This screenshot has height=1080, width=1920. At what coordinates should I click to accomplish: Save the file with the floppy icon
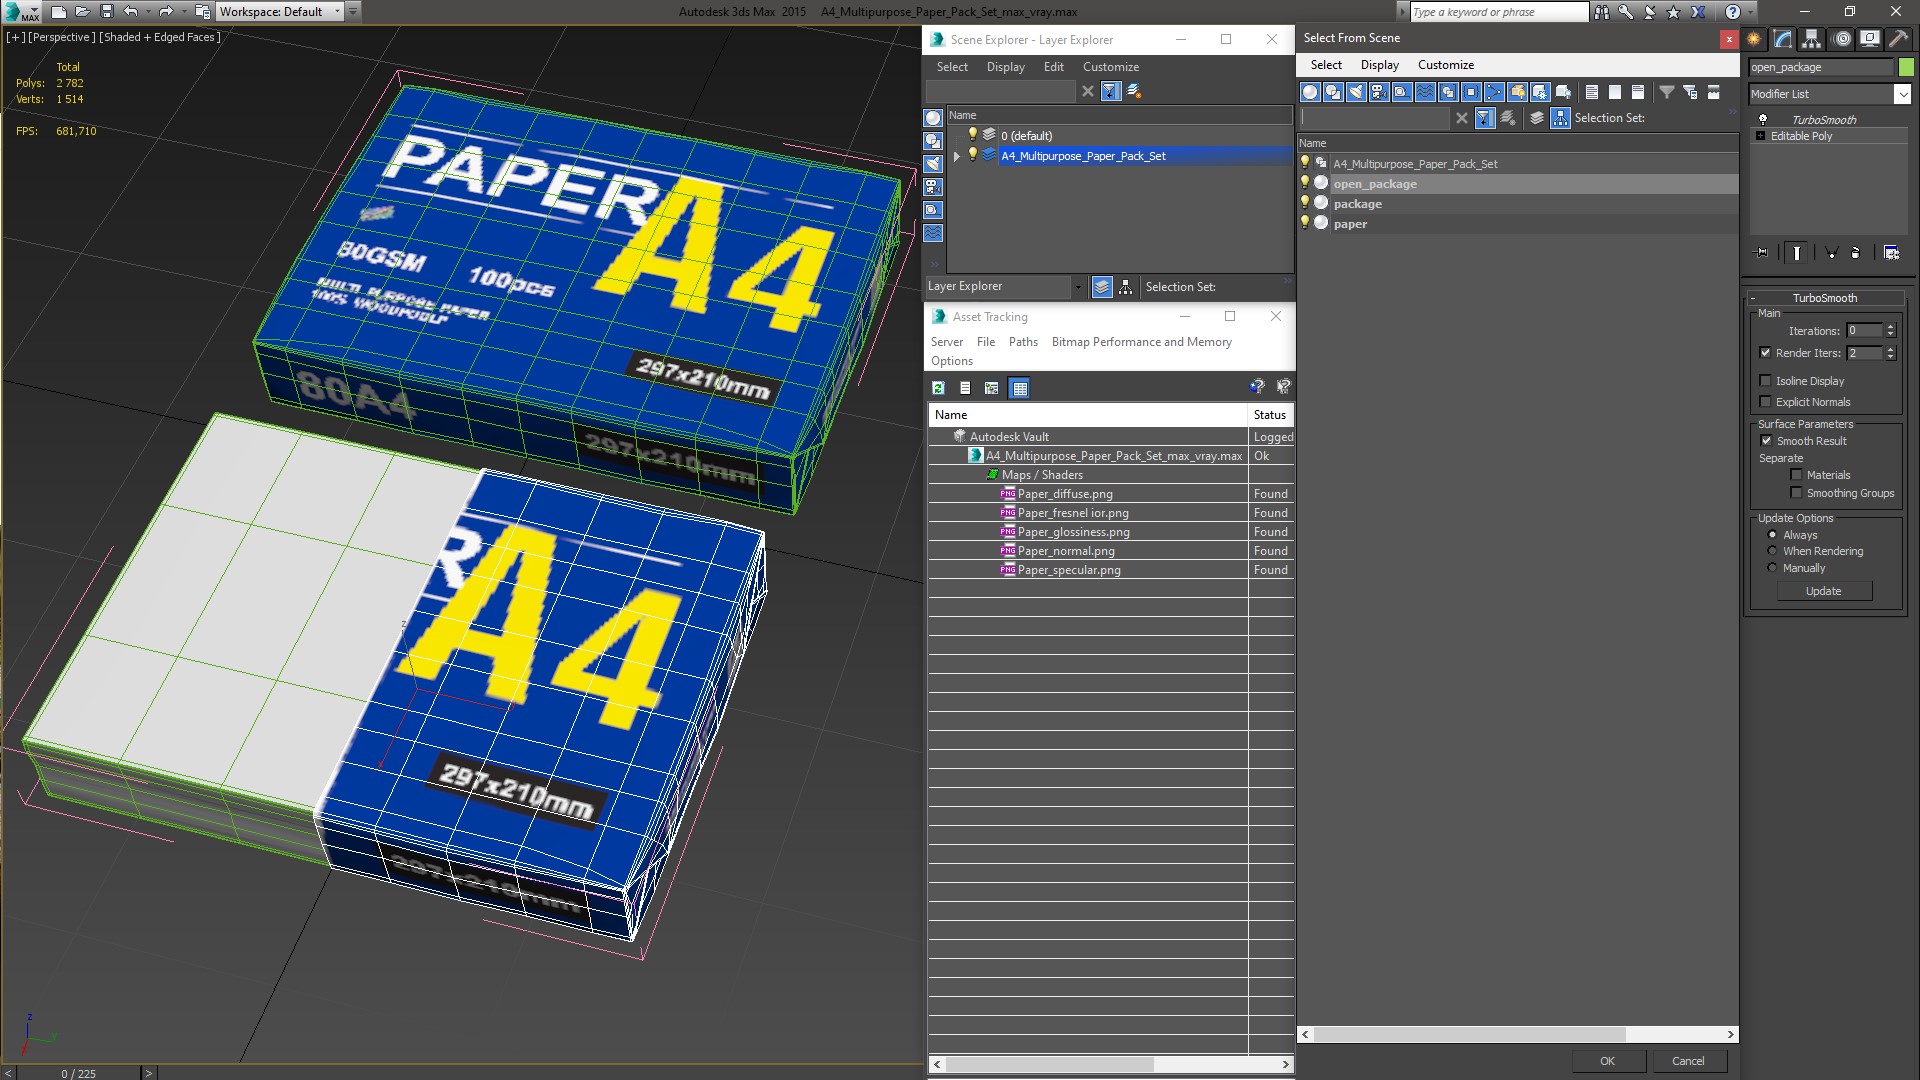tap(107, 12)
